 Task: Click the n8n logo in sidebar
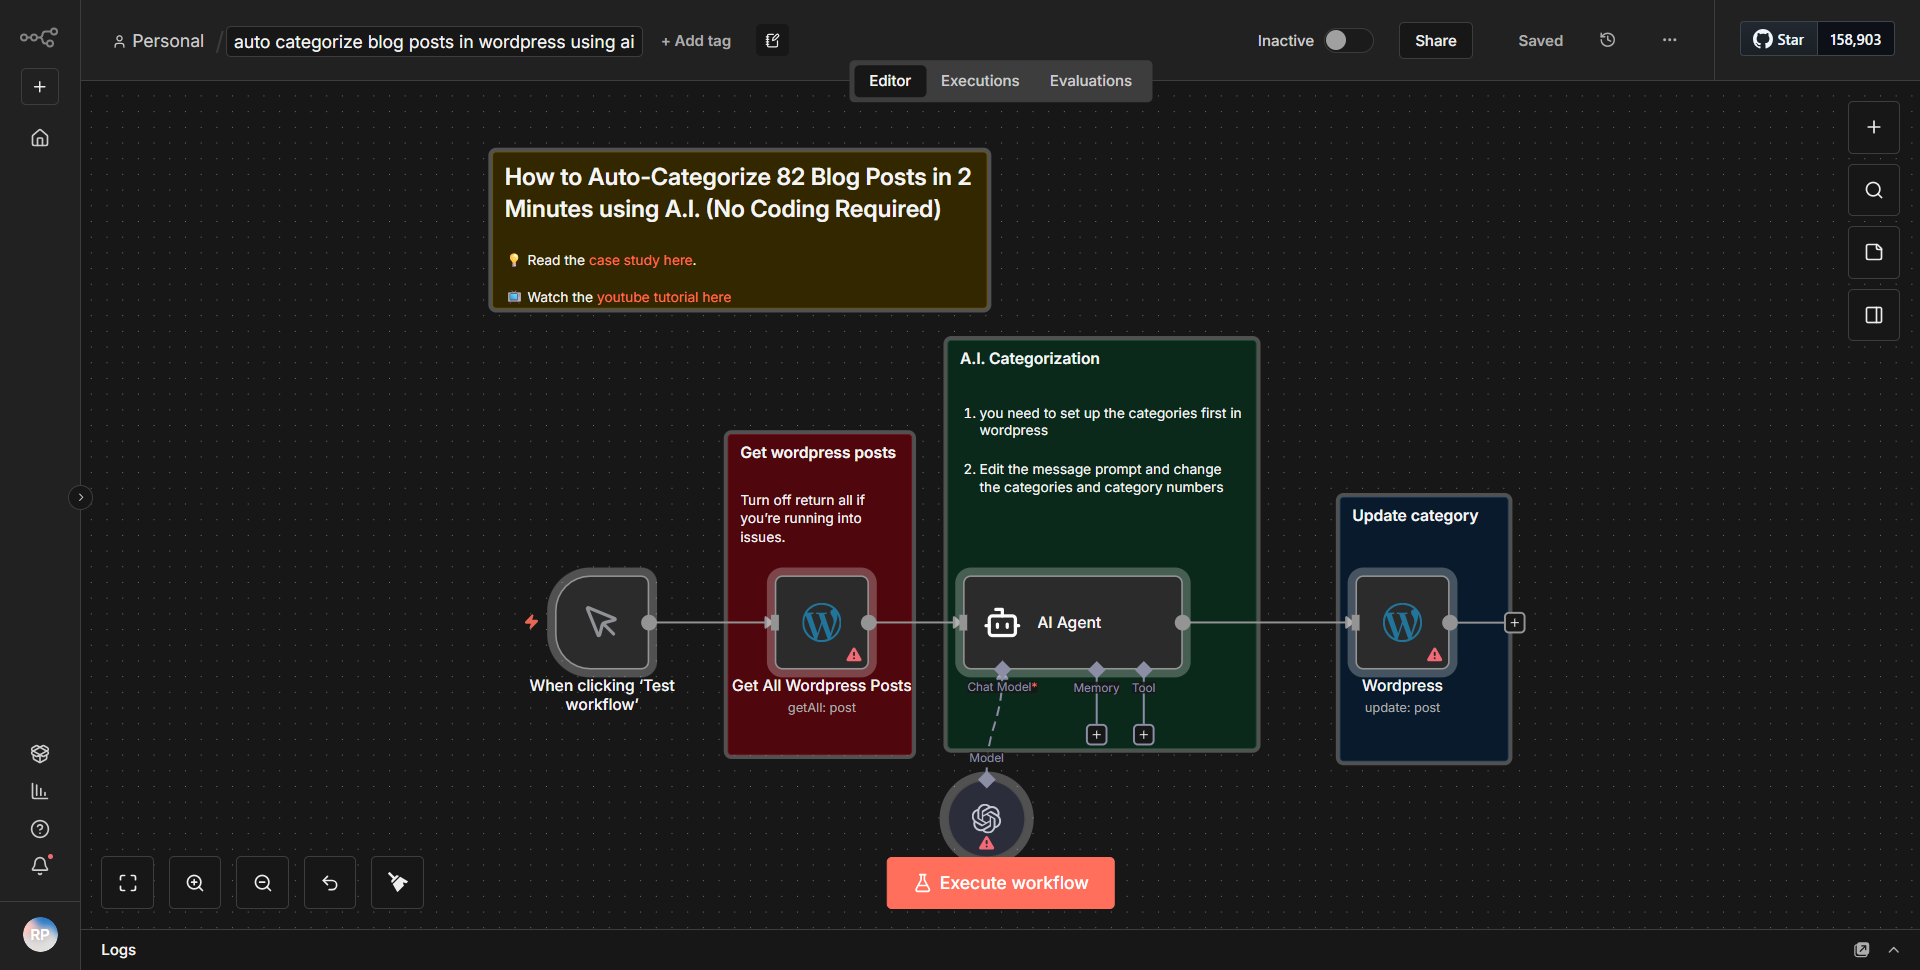point(39,38)
